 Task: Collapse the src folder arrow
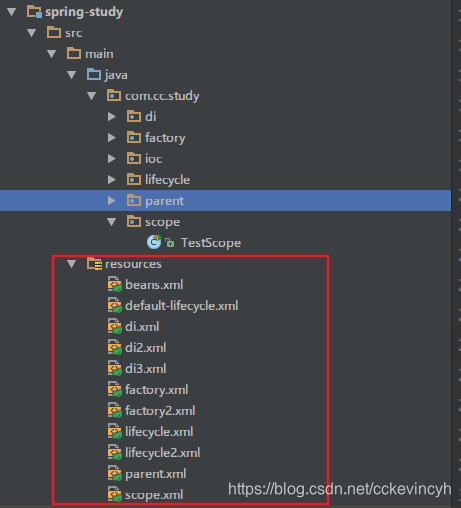[32, 33]
